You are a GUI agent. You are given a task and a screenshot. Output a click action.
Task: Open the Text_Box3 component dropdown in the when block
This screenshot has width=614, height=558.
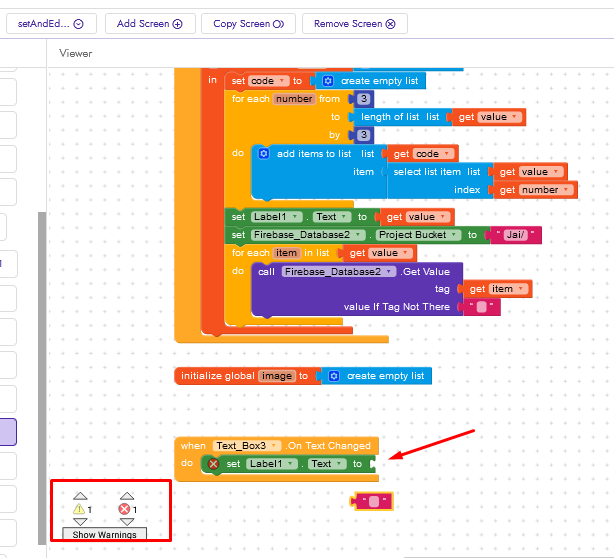tap(246, 445)
